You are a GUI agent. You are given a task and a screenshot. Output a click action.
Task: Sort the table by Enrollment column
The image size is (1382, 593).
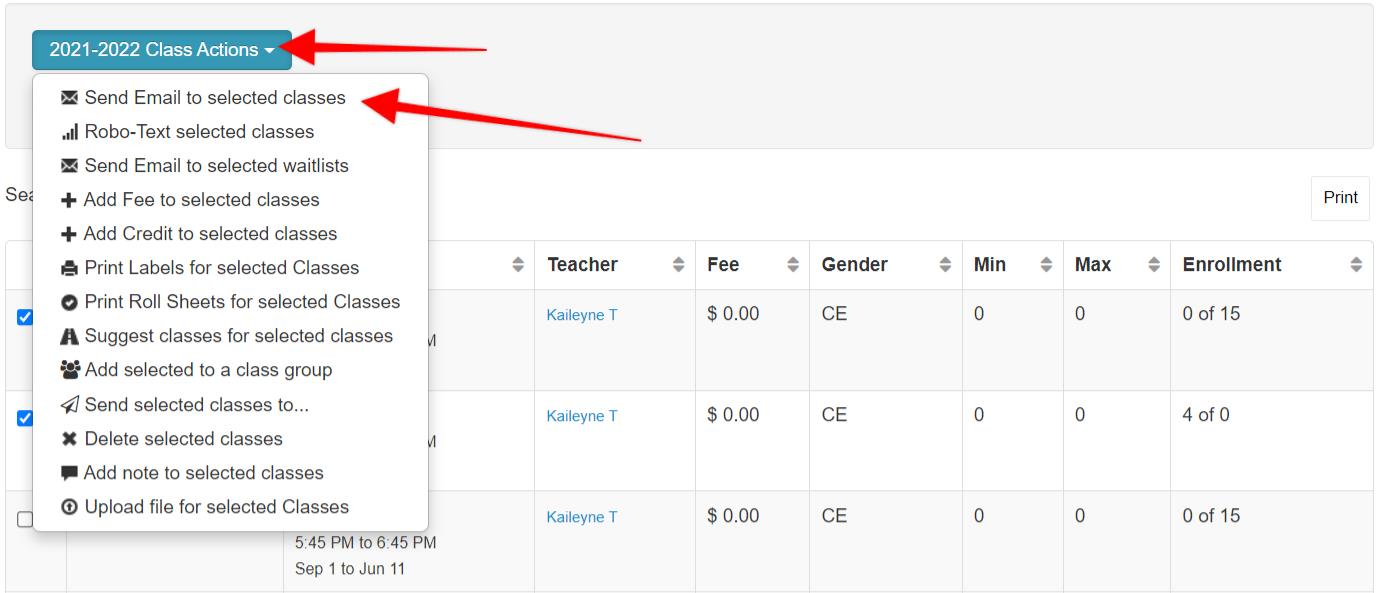coord(1272,265)
